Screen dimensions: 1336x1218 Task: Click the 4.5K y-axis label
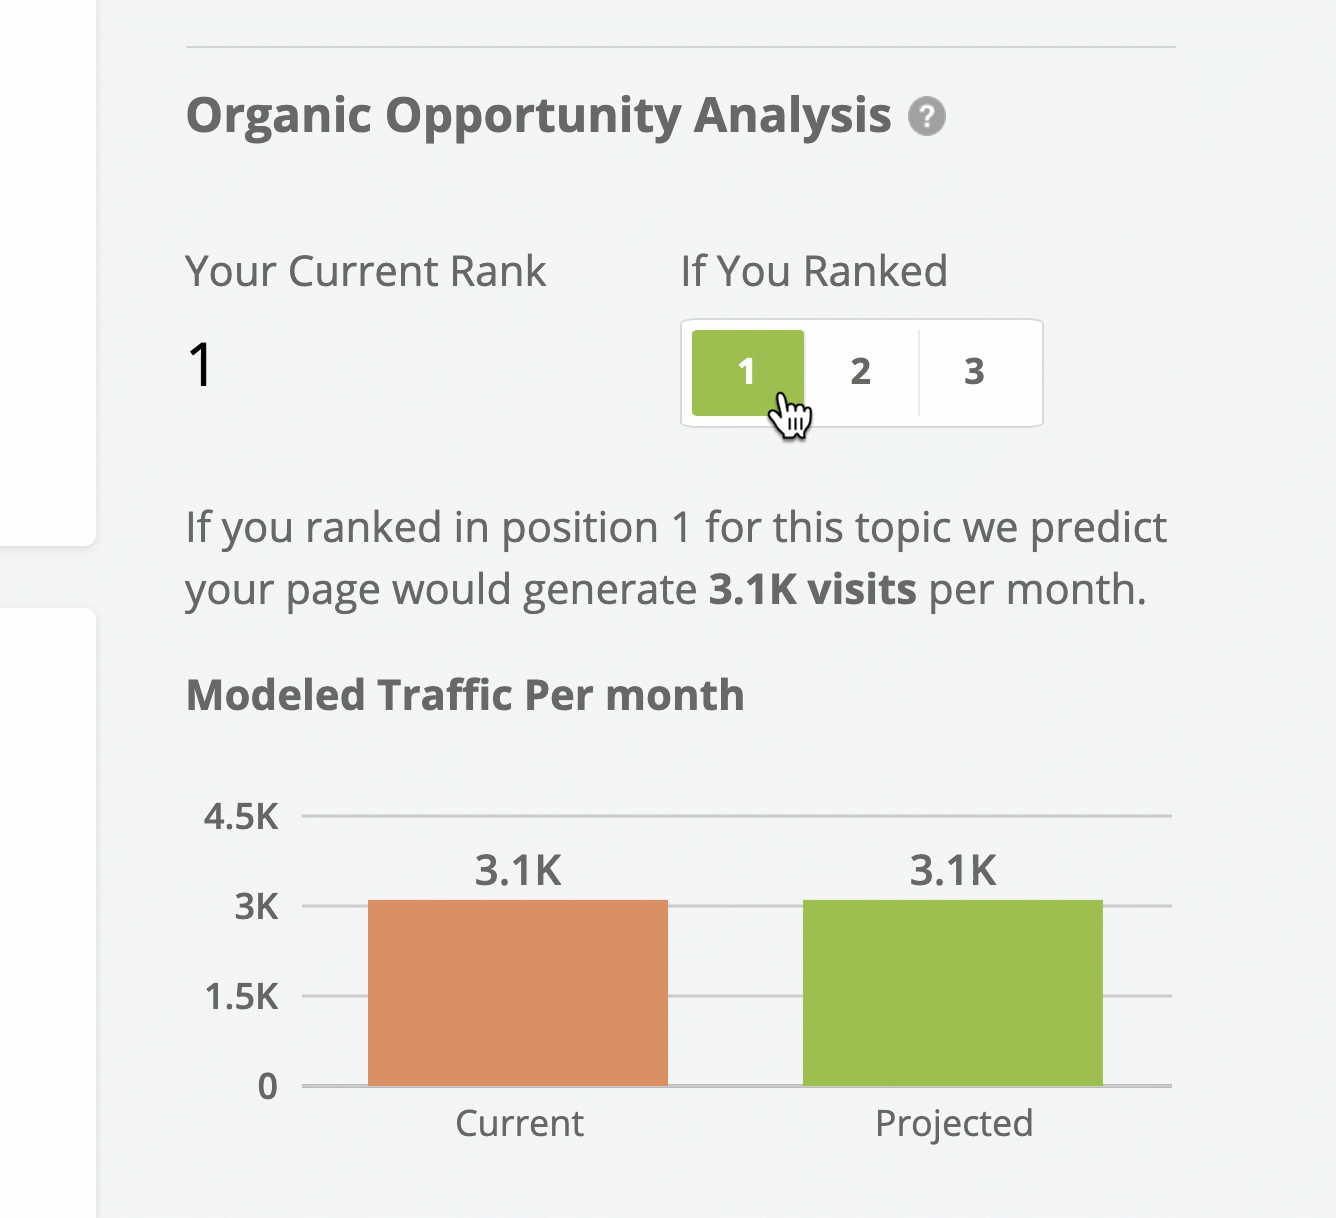click(x=241, y=817)
